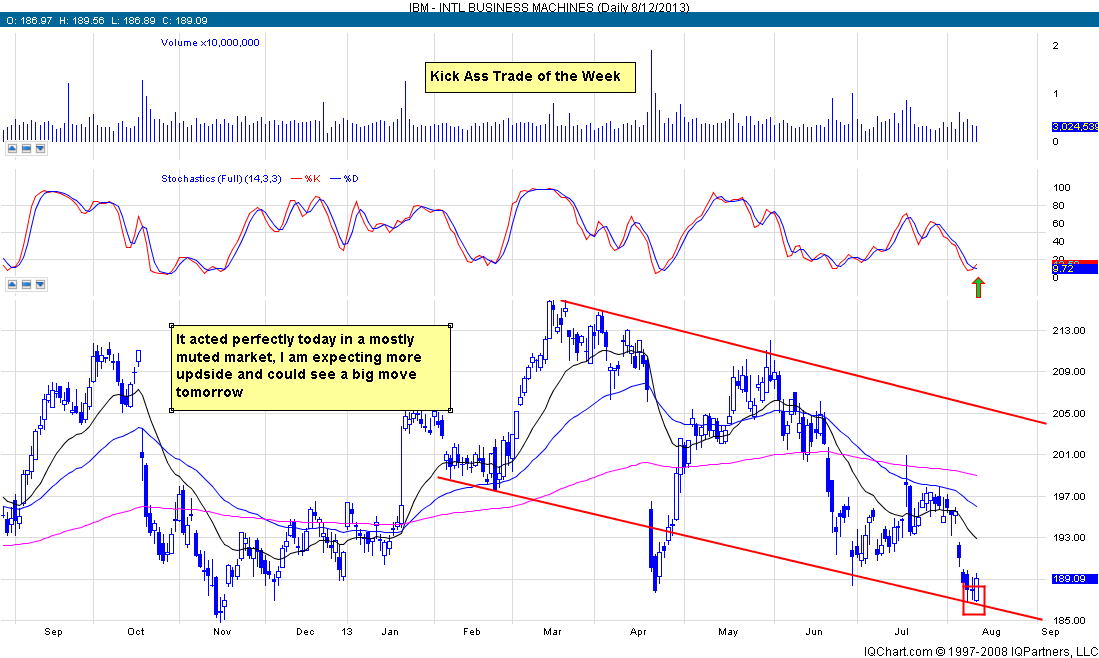Click the 189.09 current price tag
This screenshot has height=658, width=1099.
(x=1070, y=579)
